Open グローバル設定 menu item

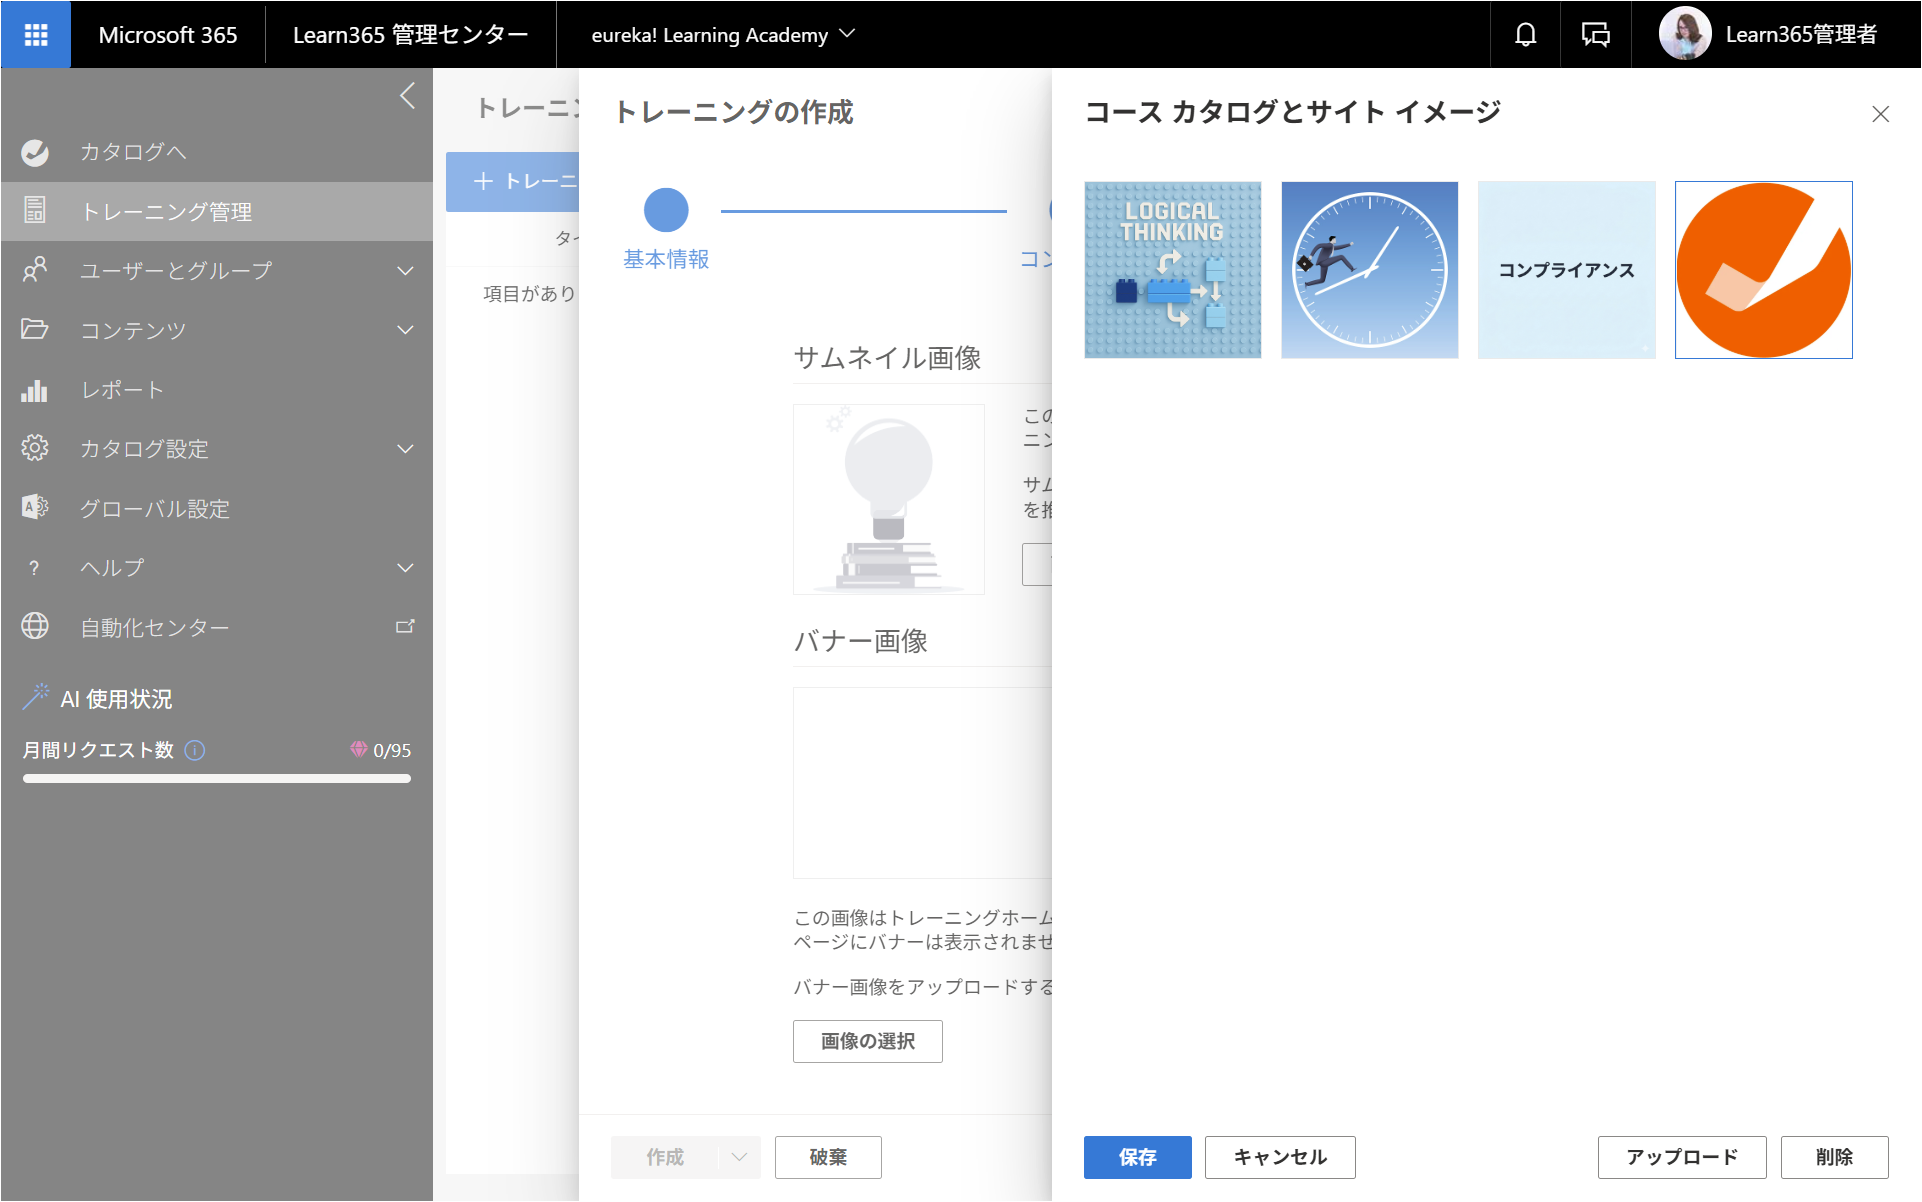(217, 508)
